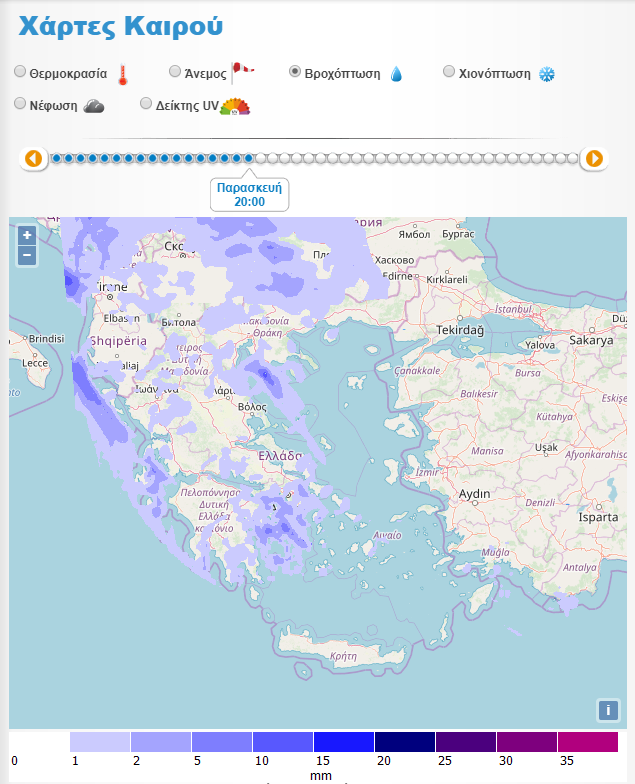
Task: Click the windsock wind icon
Action: tap(242, 74)
